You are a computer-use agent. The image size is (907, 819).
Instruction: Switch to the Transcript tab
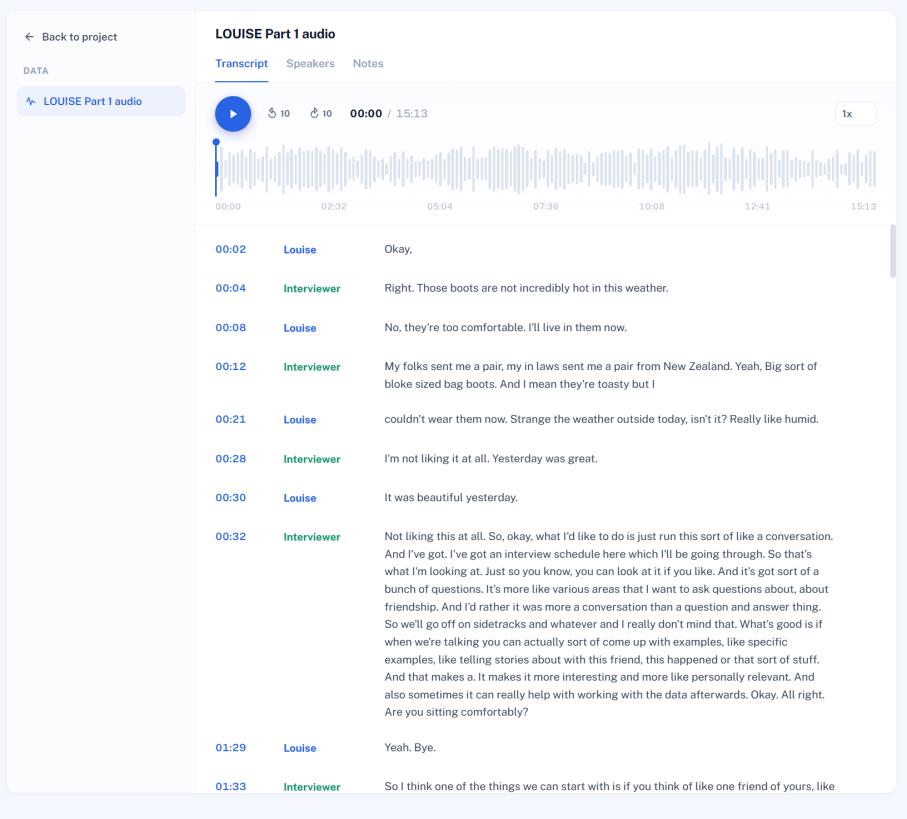[x=241, y=64]
